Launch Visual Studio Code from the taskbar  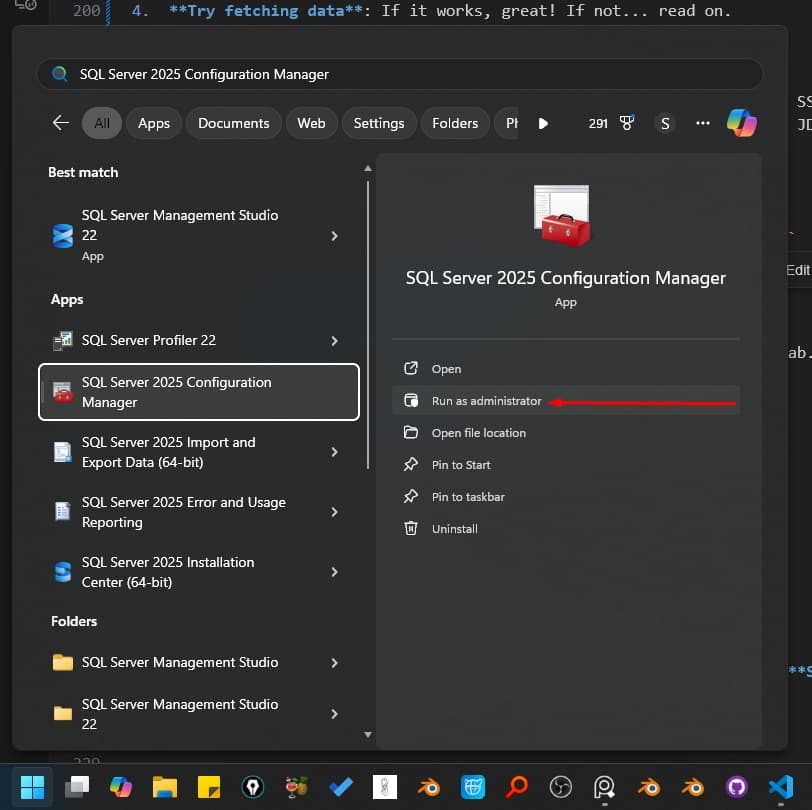(781, 787)
